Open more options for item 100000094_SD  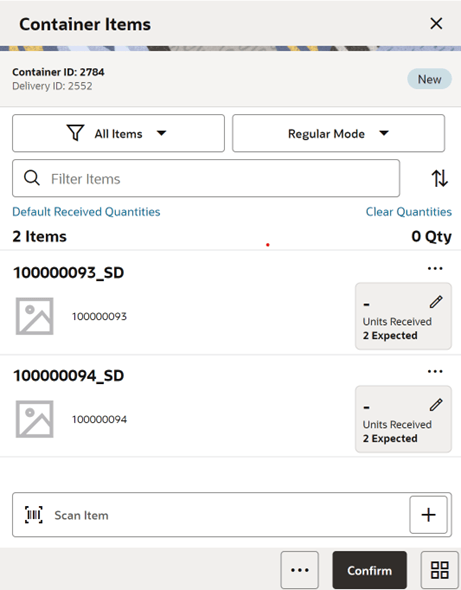pos(435,372)
